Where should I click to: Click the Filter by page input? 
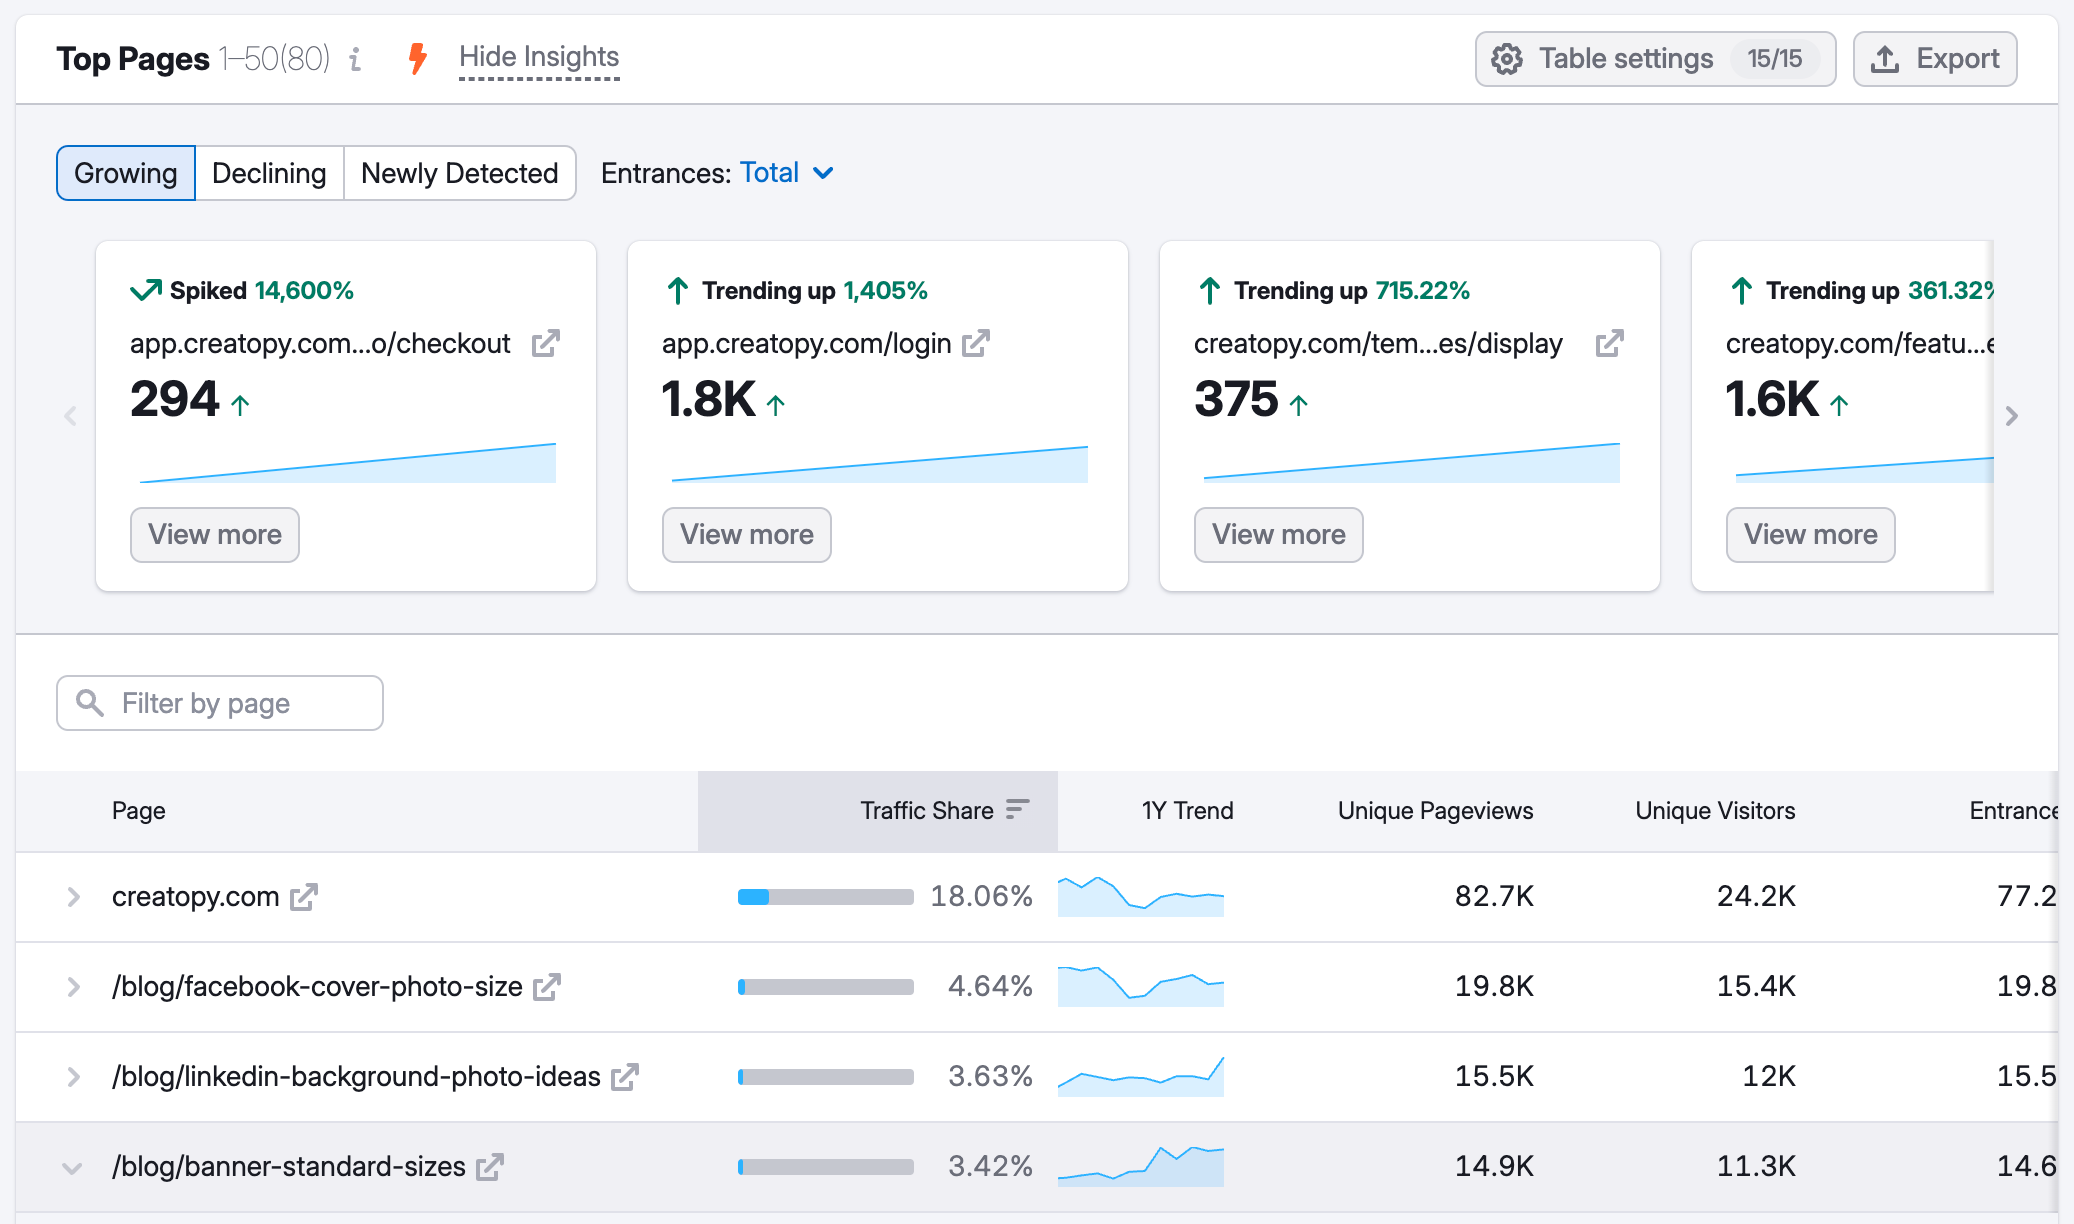point(220,703)
